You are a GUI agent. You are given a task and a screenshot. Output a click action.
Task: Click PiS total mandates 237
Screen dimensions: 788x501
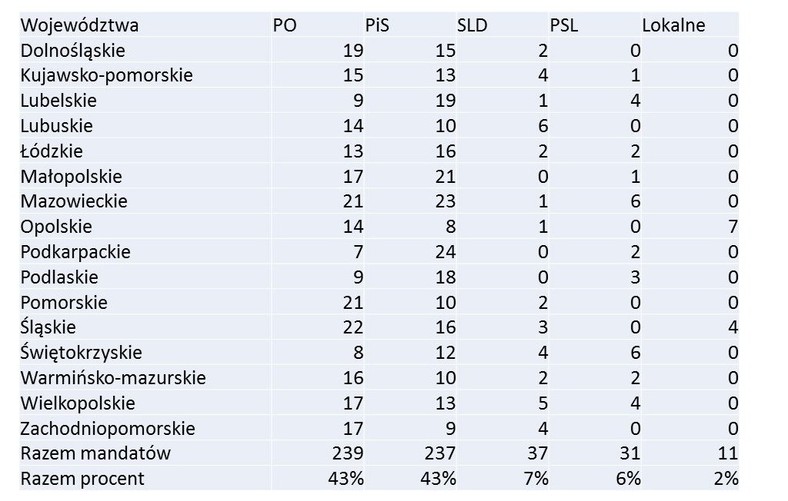(x=440, y=453)
